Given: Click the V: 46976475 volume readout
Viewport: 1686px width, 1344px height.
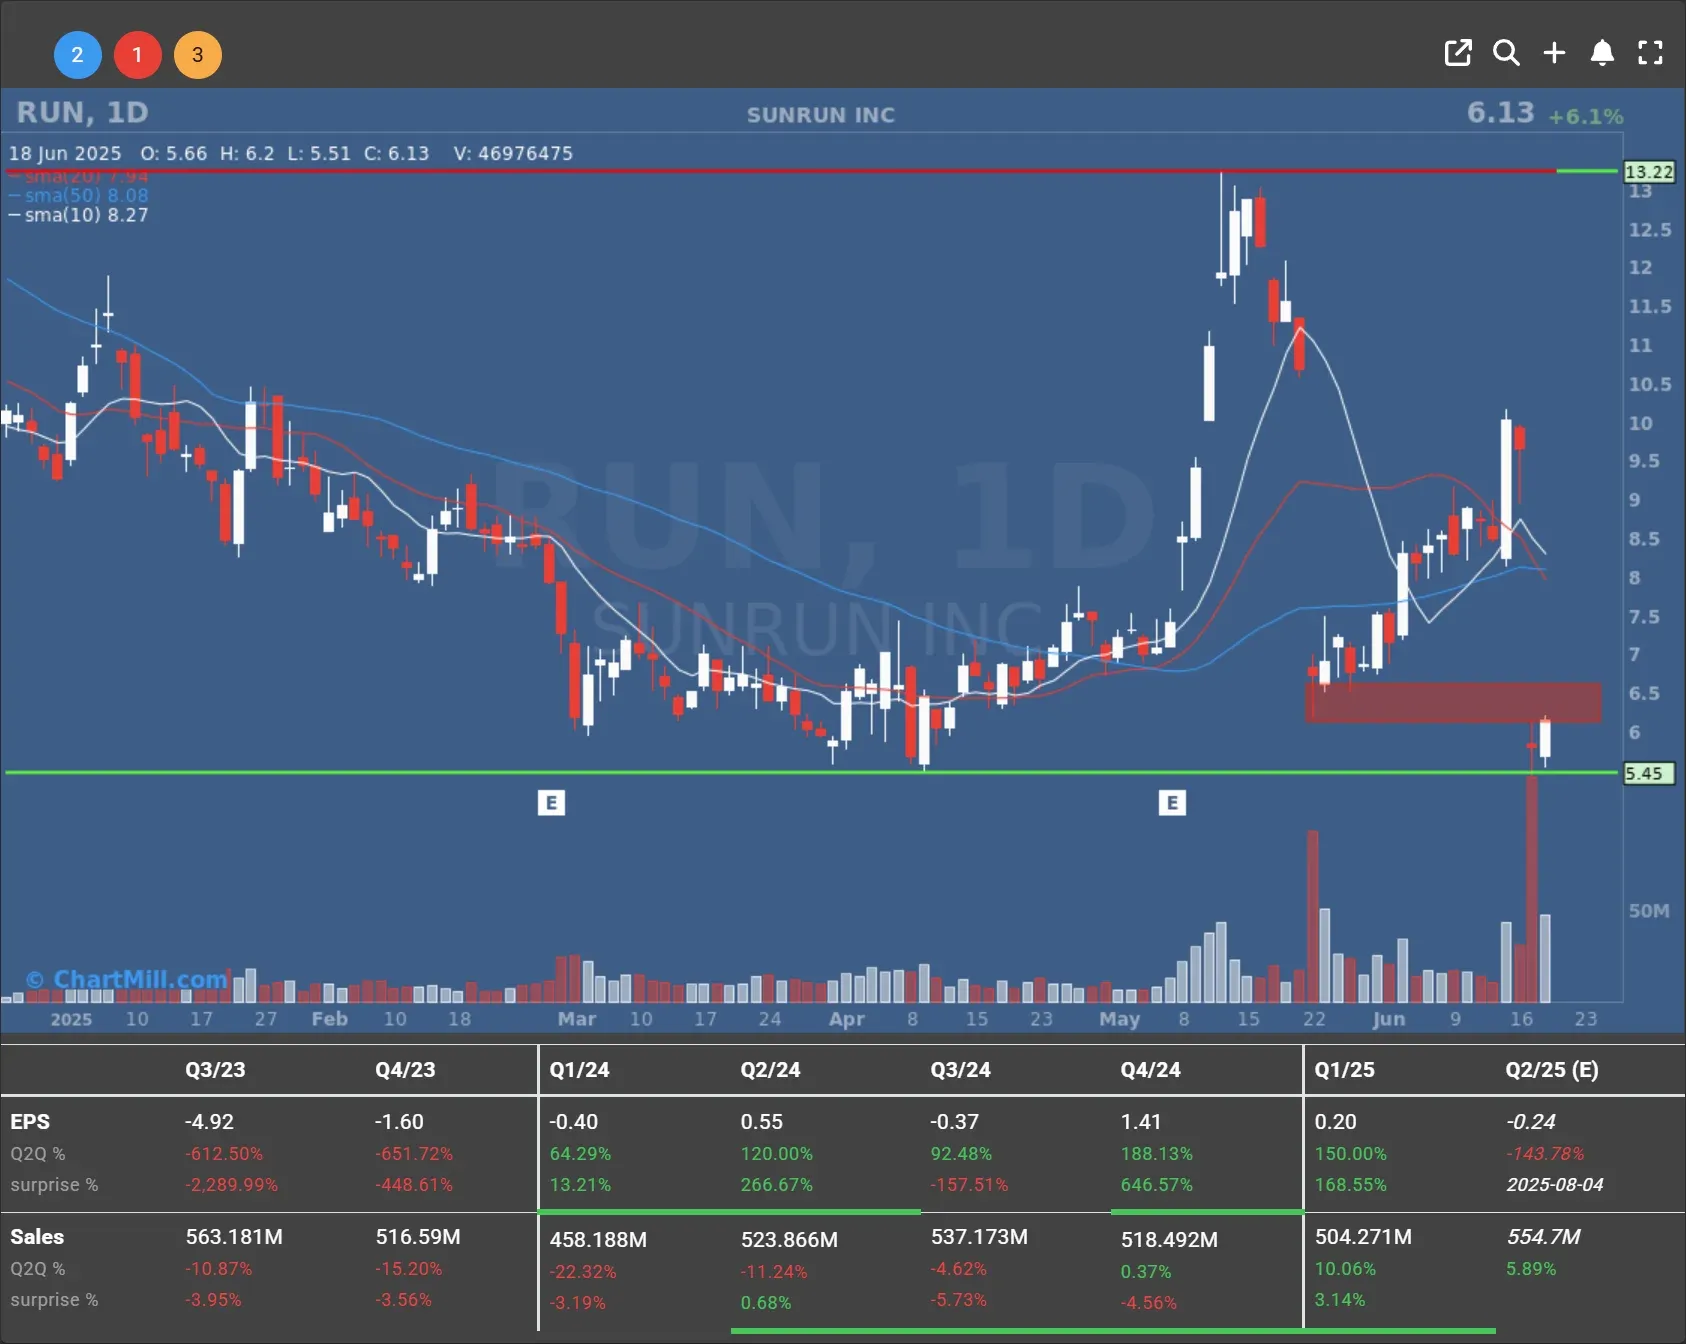Looking at the screenshot, I should 513,153.
